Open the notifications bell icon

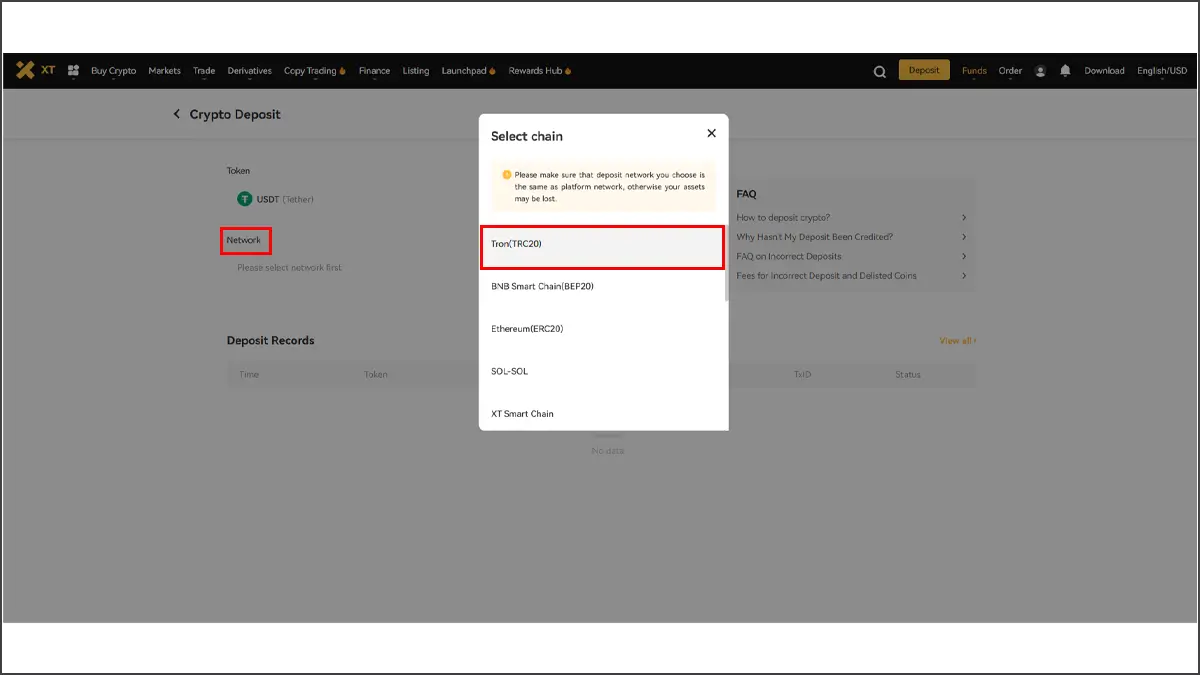coord(1066,71)
